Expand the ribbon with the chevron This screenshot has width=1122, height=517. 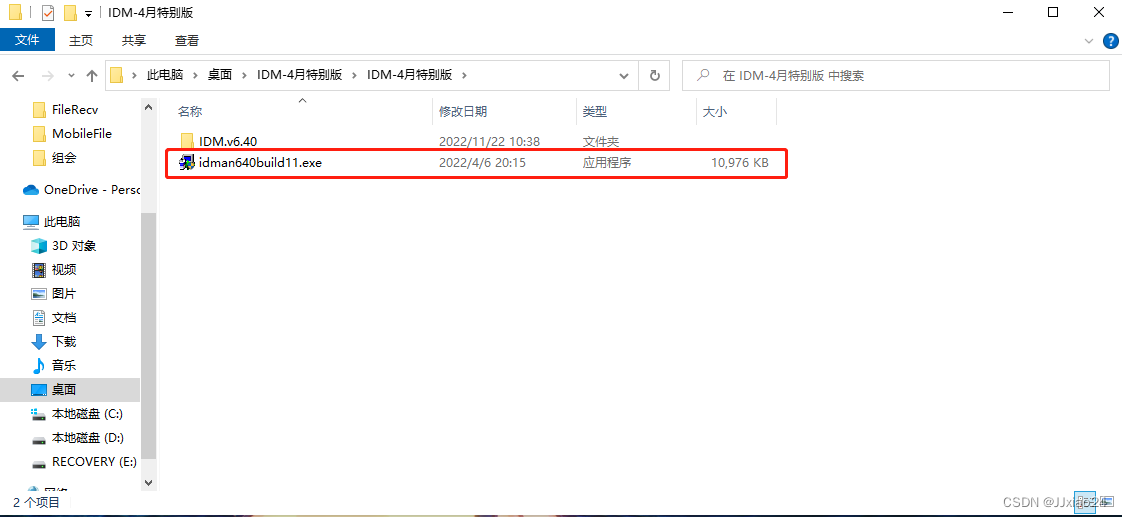point(1089,41)
